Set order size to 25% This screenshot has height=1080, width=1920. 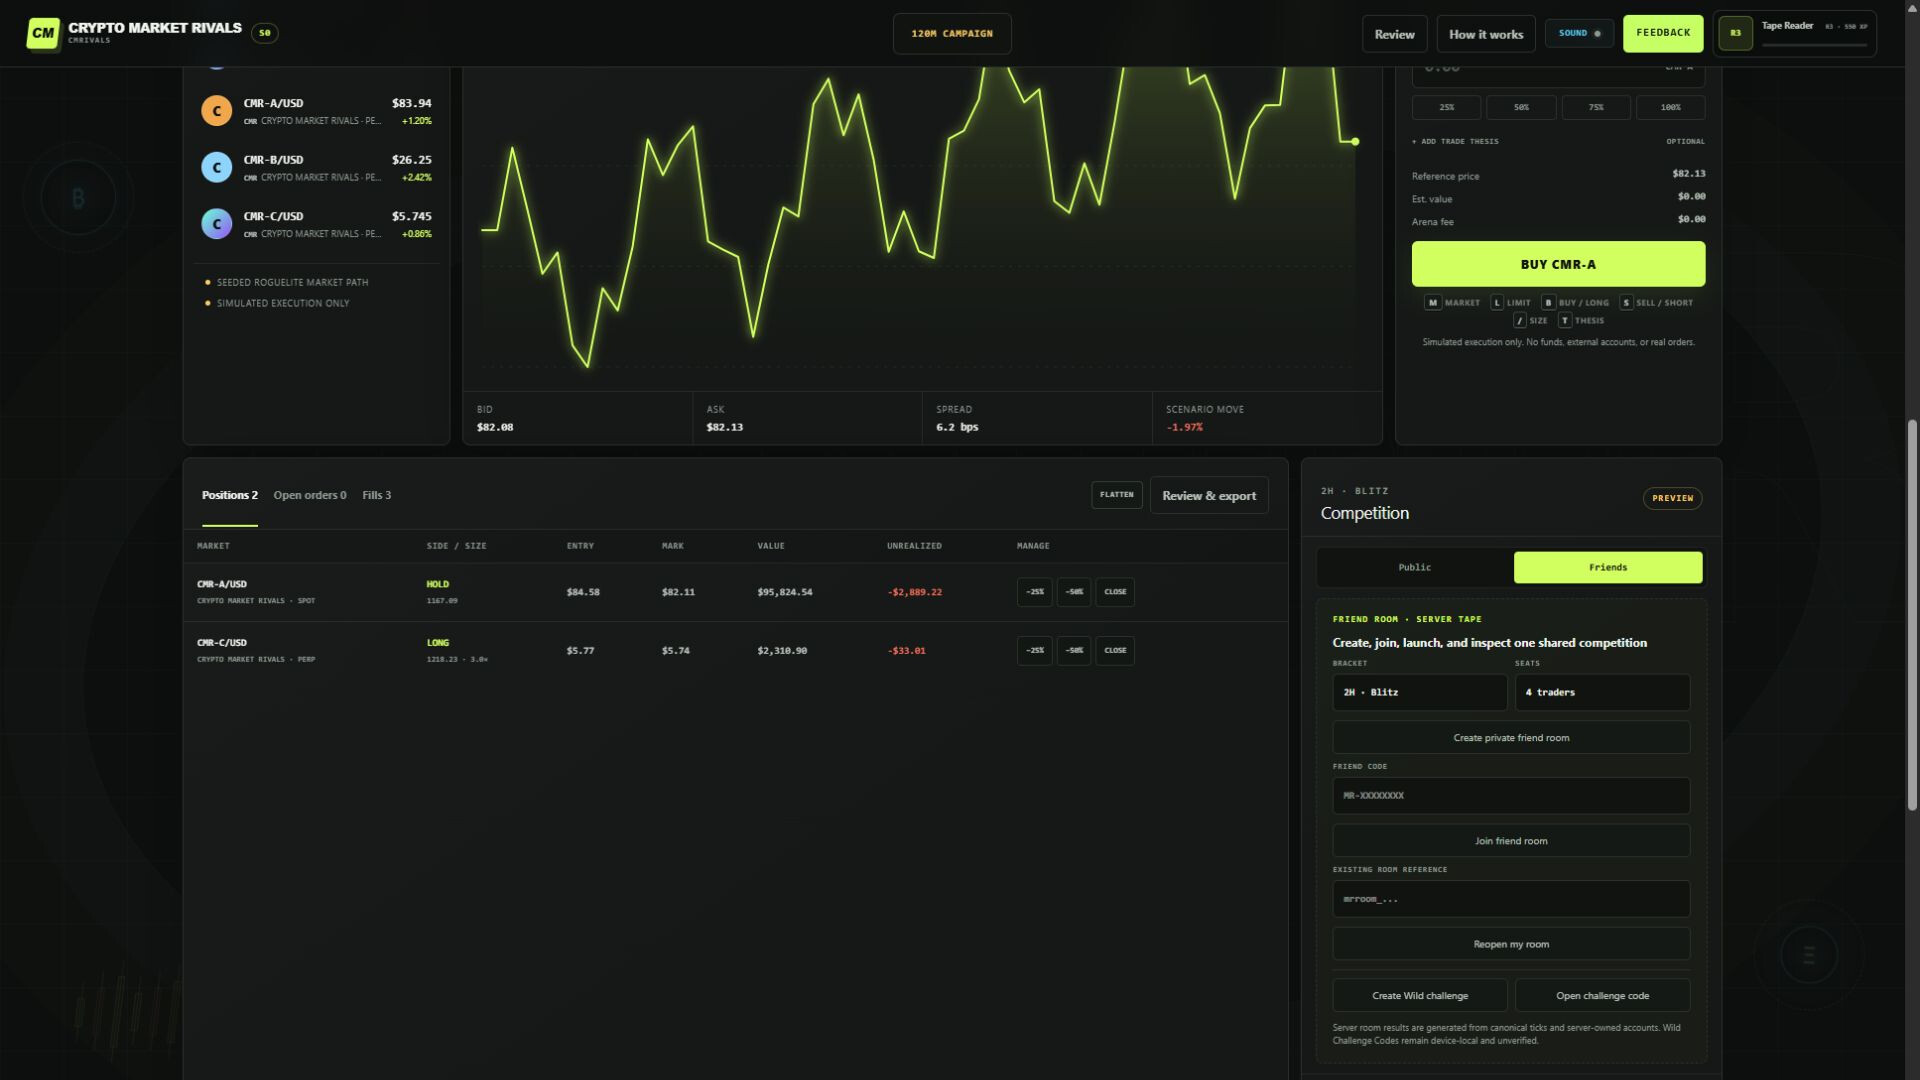[x=1446, y=107]
